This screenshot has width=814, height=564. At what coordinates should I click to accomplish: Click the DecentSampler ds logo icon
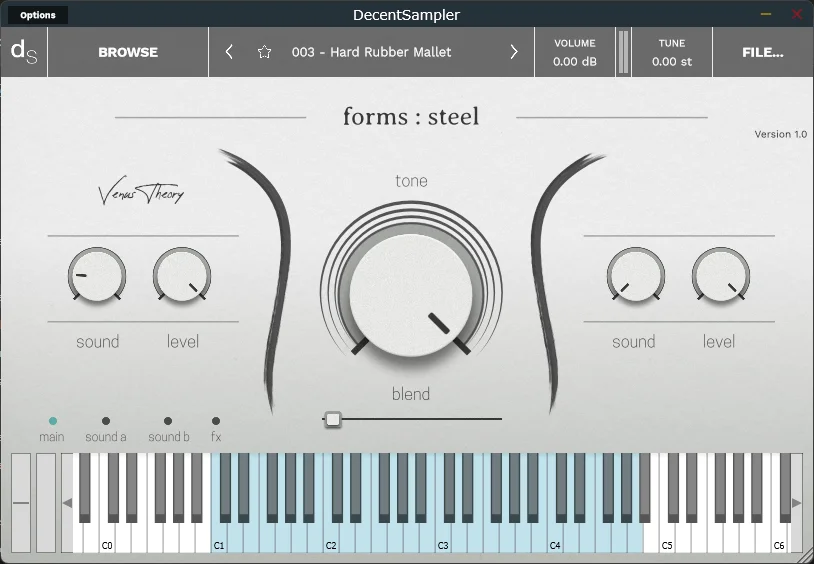[x=24, y=52]
